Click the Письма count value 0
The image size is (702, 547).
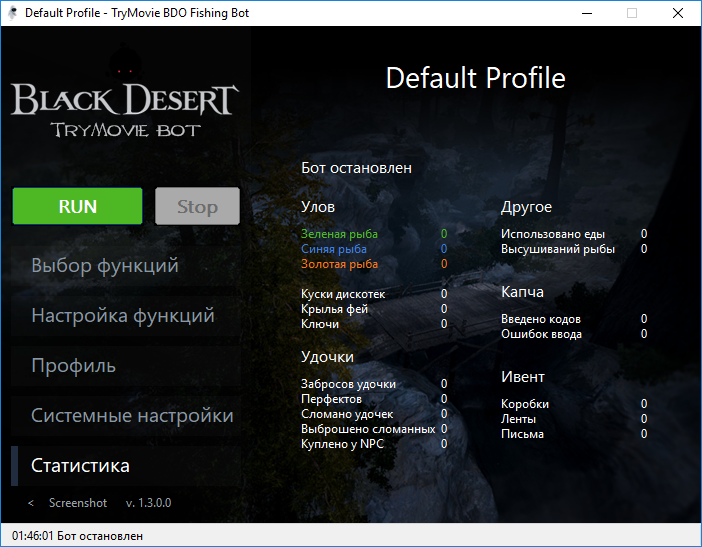644,434
